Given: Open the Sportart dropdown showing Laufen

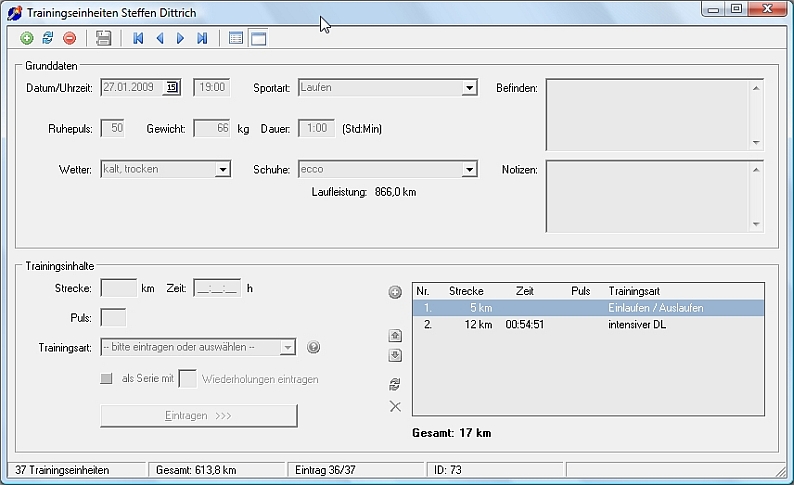Looking at the screenshot, I should coord(469,88).
